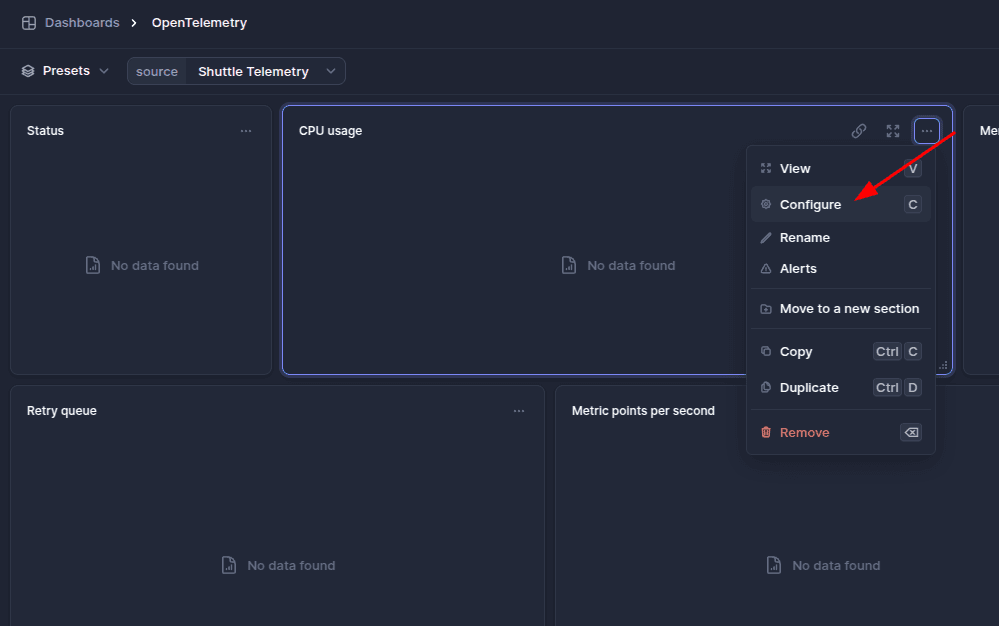This screenshot has width=999, height=626.
Task: Select Copy in the context menu
Action: pos(796,352)
